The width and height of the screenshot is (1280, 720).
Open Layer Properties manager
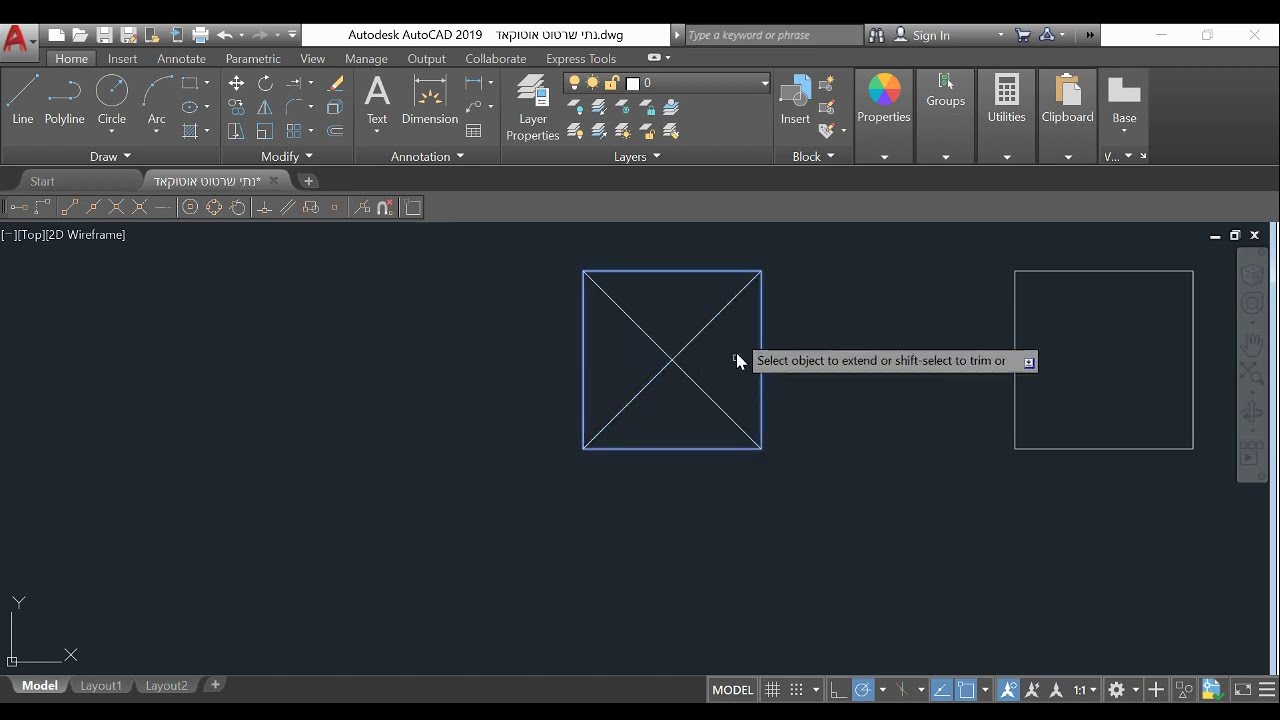click(532, 108)
